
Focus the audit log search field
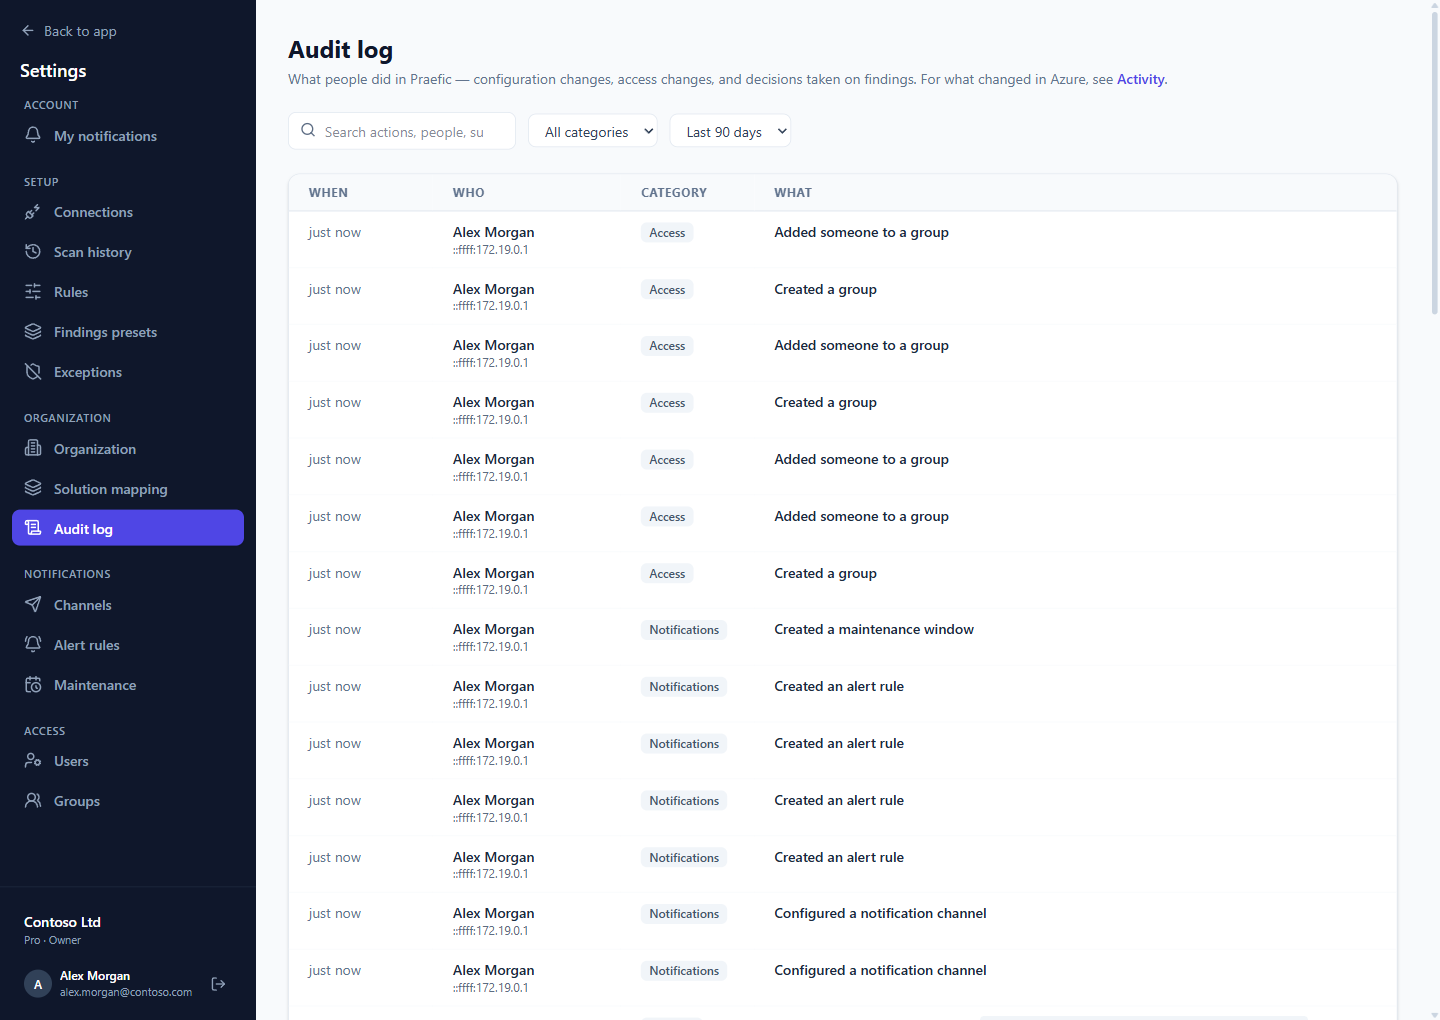coord(402,131)
